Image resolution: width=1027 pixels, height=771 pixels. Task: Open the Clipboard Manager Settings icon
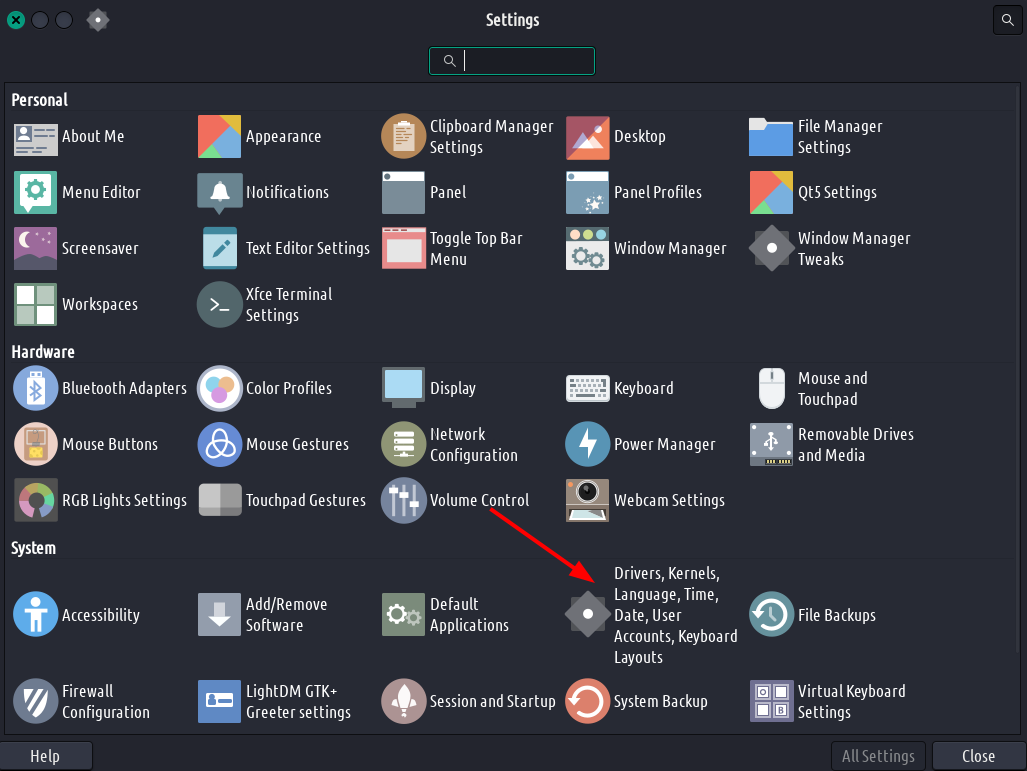click(403, 137)
